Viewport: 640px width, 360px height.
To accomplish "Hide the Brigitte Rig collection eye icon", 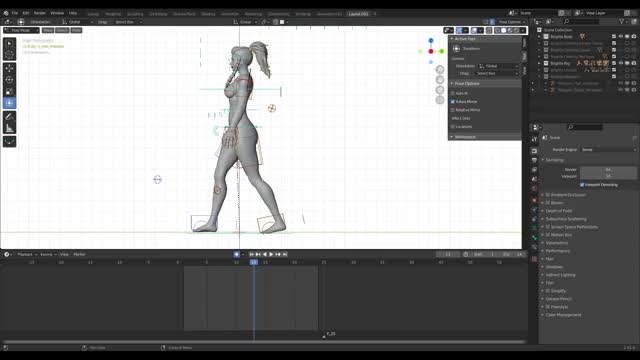I will tap(620, 63).
